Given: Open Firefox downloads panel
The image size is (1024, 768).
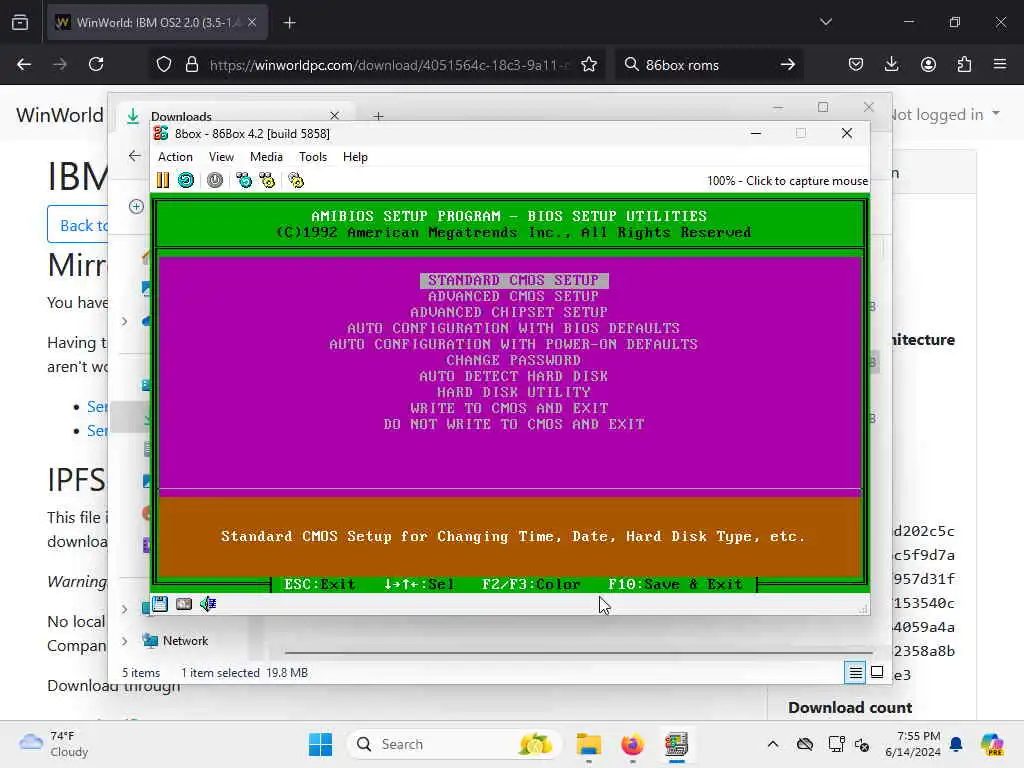Looking at the screenshot, I should 891,65.
